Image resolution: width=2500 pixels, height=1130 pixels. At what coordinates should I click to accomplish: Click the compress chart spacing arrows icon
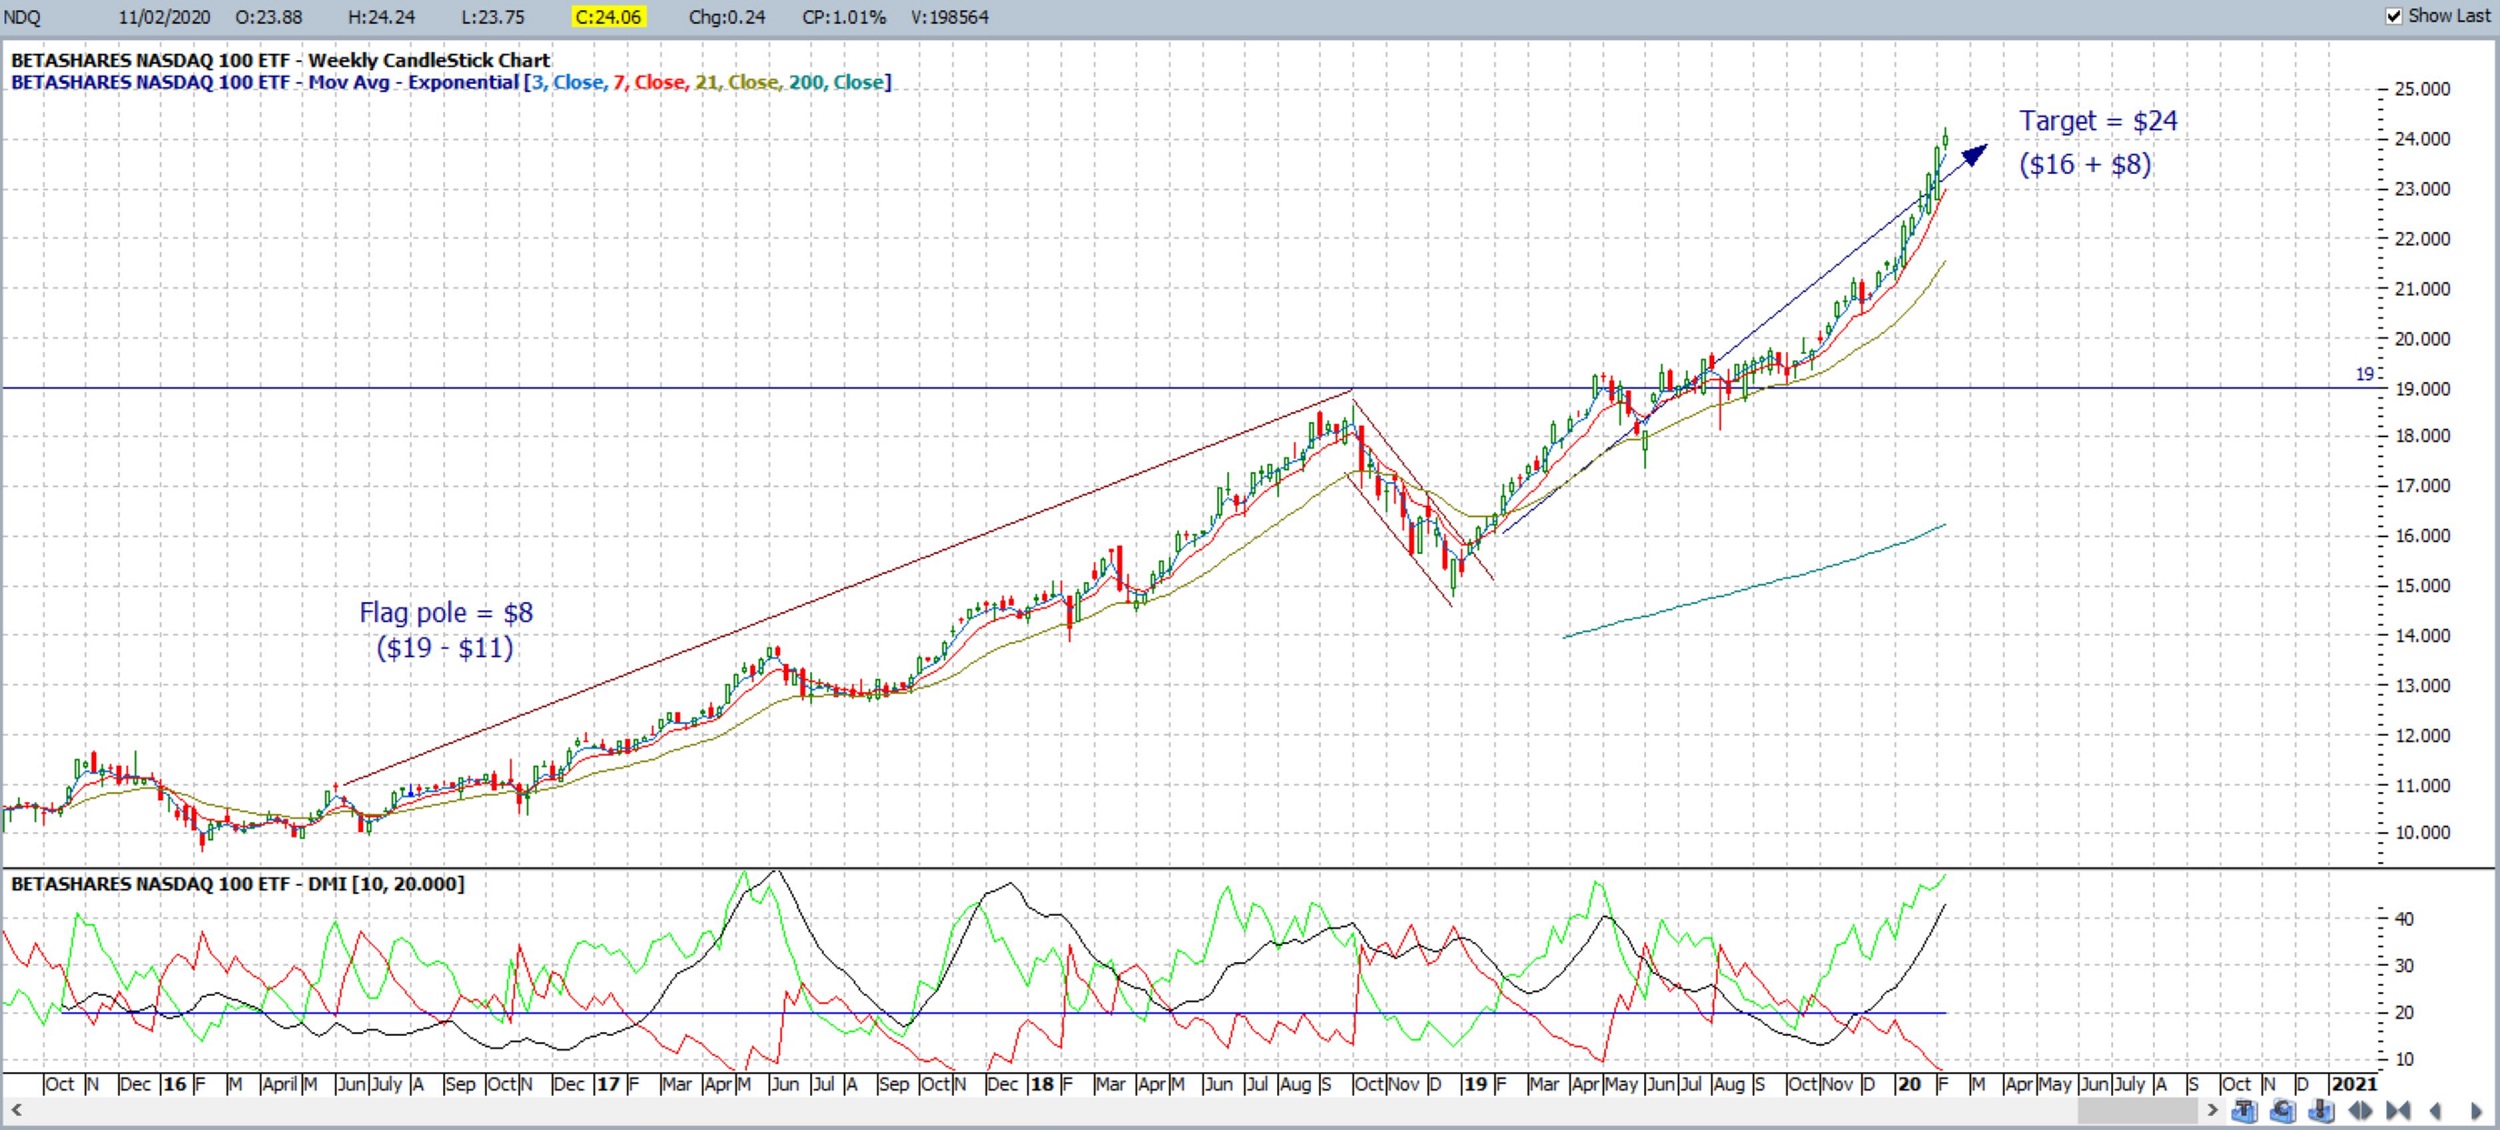[2398, 1110]
